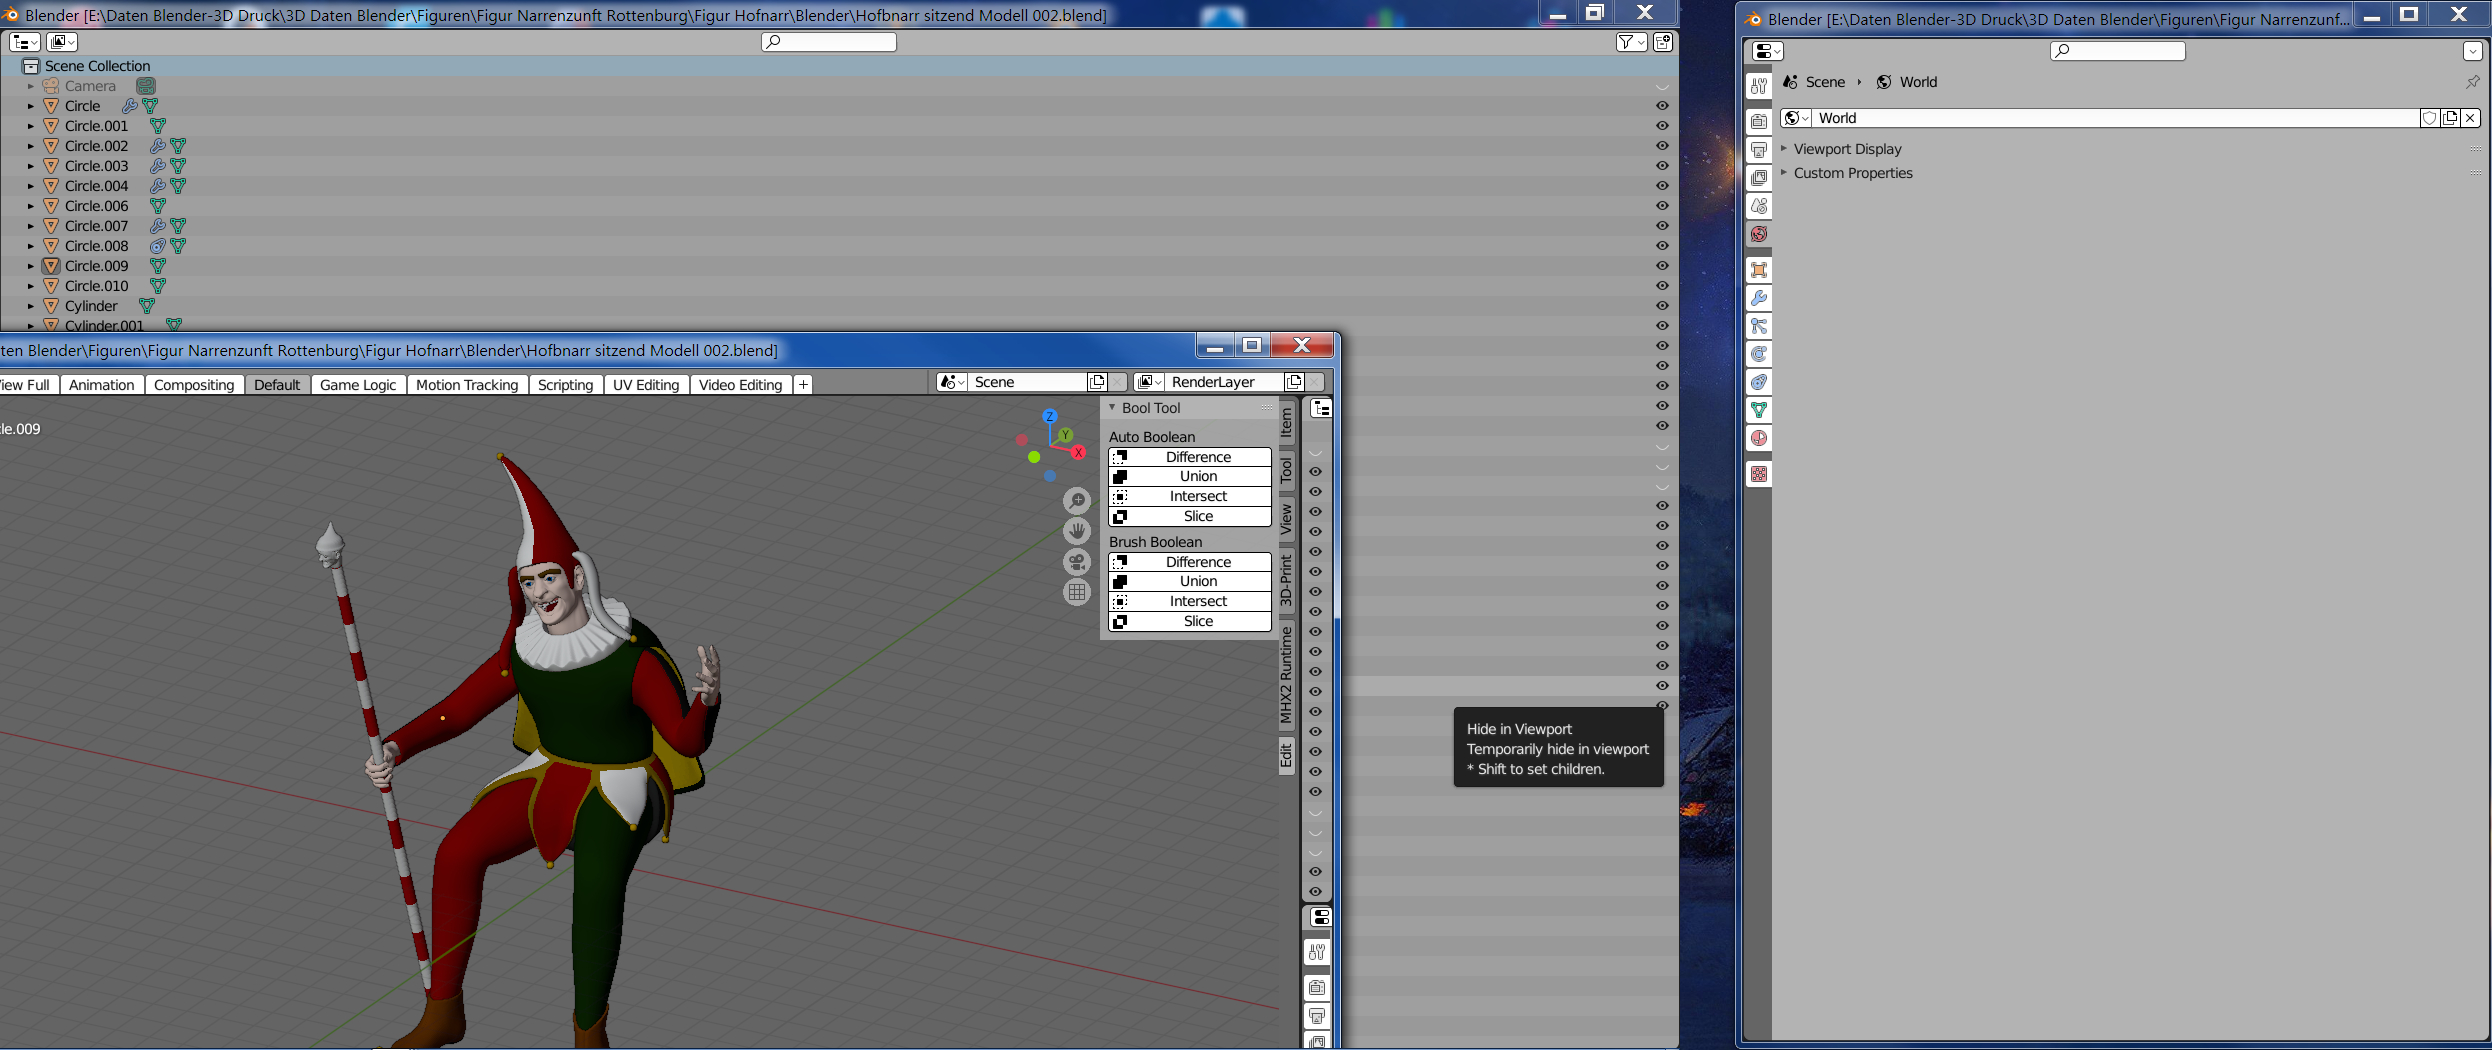This screenshot has height=1050, width=2492.
Task: Expand the Custom Properties panel
Action: pos(1852,173)
